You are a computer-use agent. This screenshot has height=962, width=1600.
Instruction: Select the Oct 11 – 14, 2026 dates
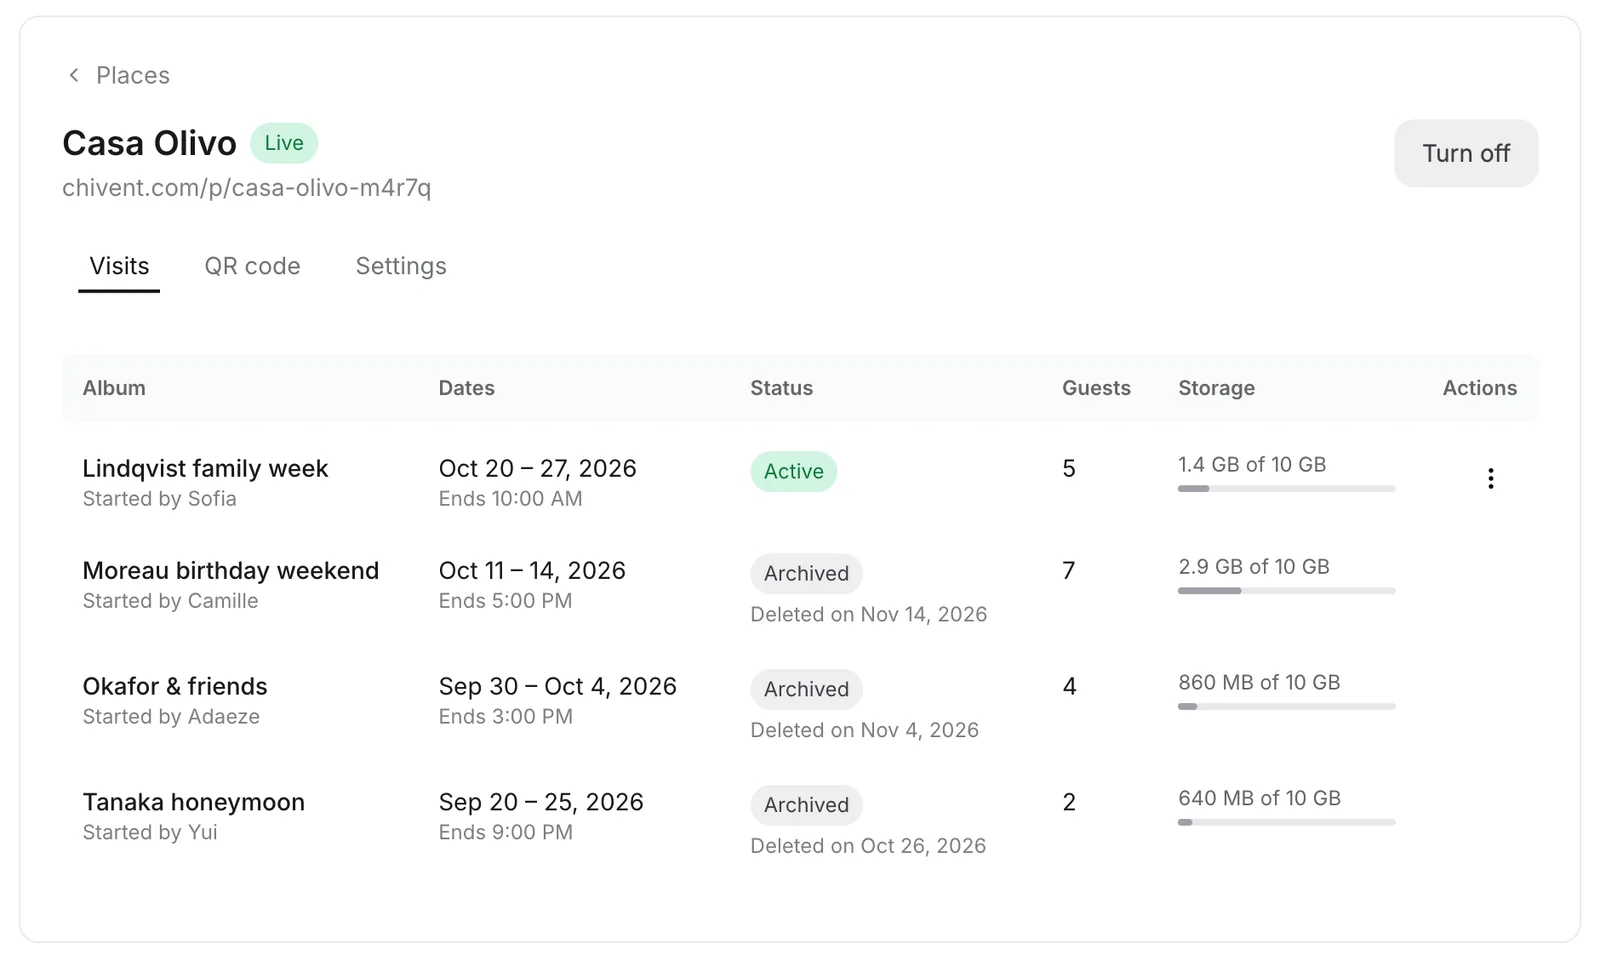pyautogui.click(x=532, y=570)
